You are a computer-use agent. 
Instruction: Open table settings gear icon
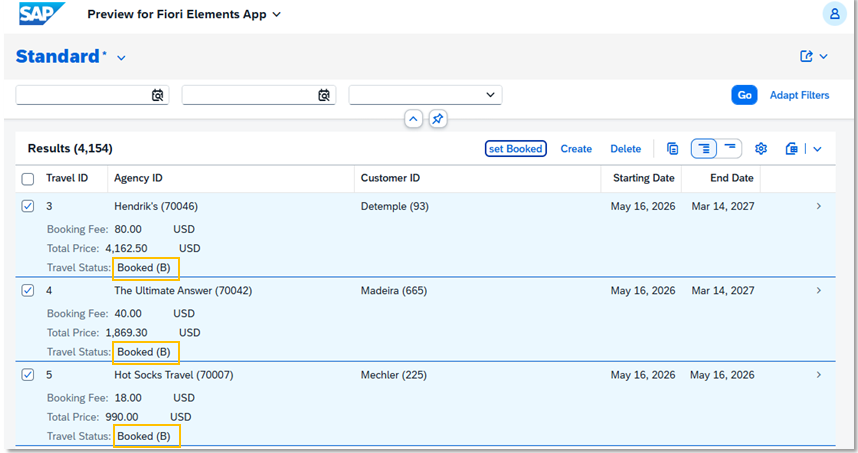tap(761, 148)
